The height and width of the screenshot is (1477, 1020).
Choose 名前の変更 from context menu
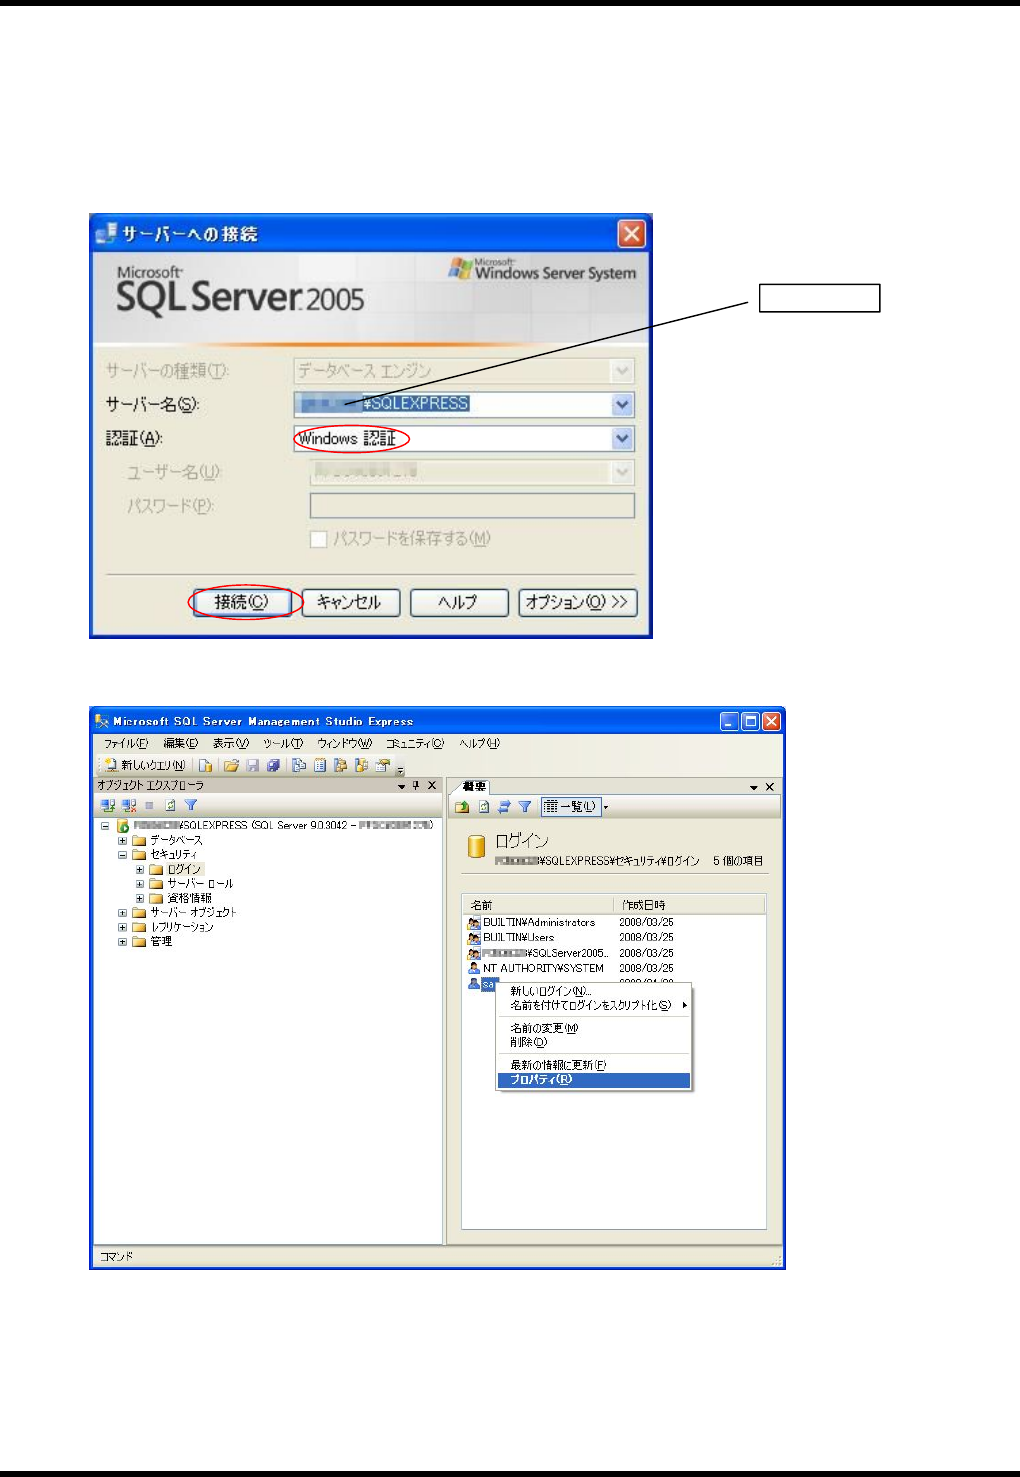[594, 1028]
